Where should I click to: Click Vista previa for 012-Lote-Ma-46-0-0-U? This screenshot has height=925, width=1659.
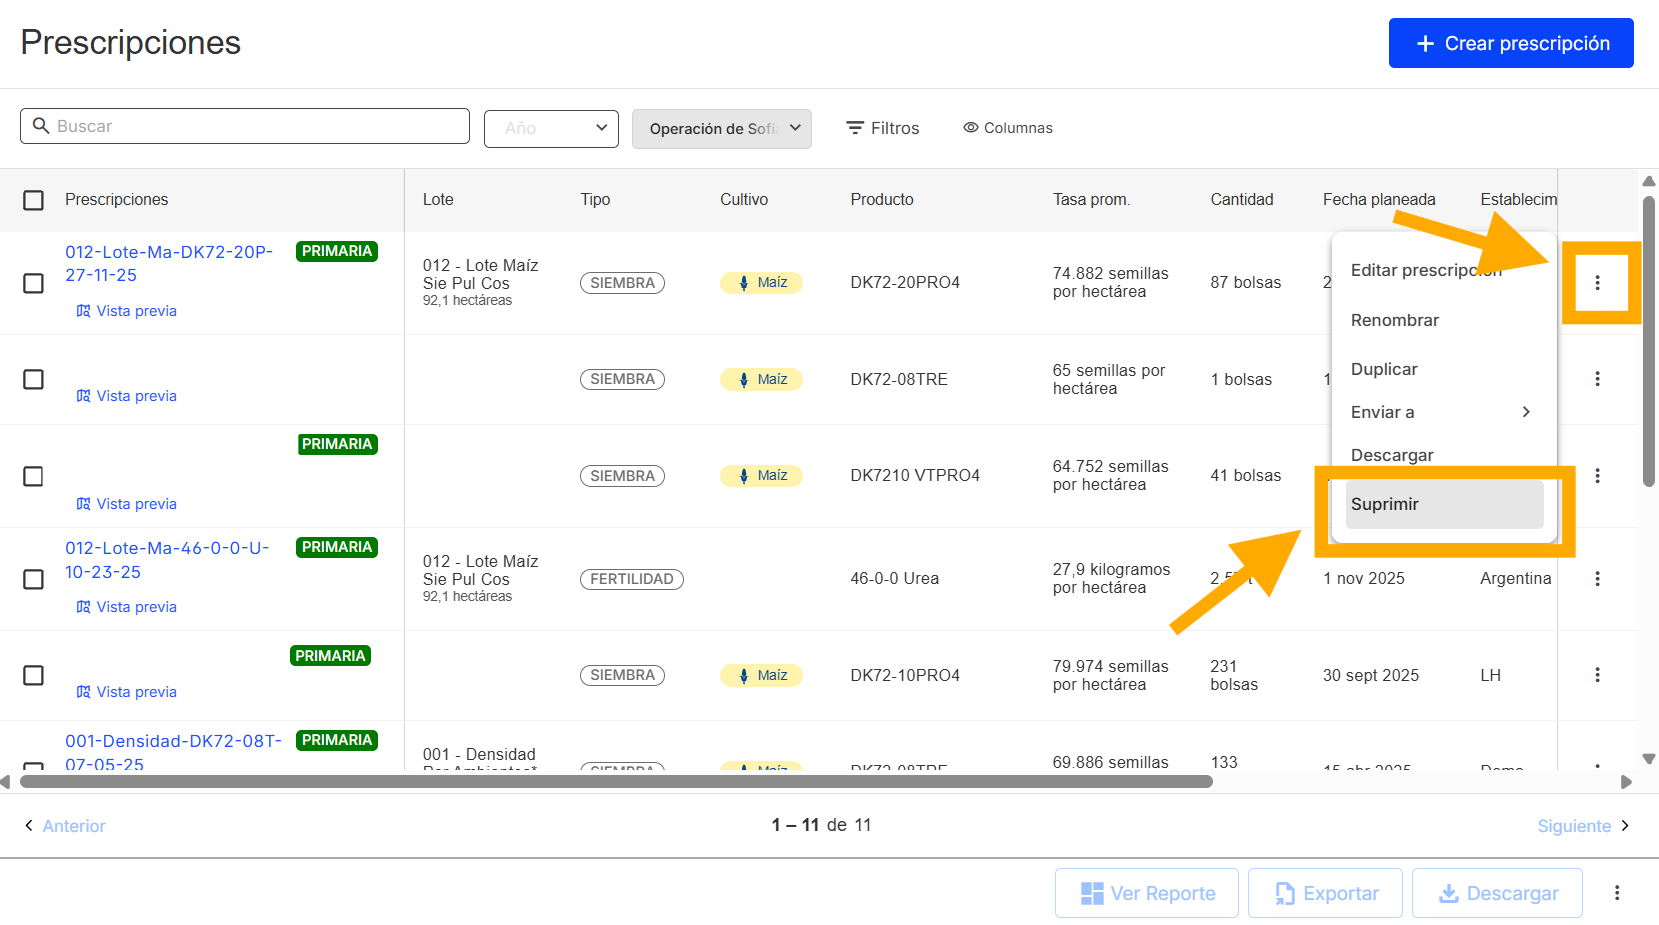127,607
